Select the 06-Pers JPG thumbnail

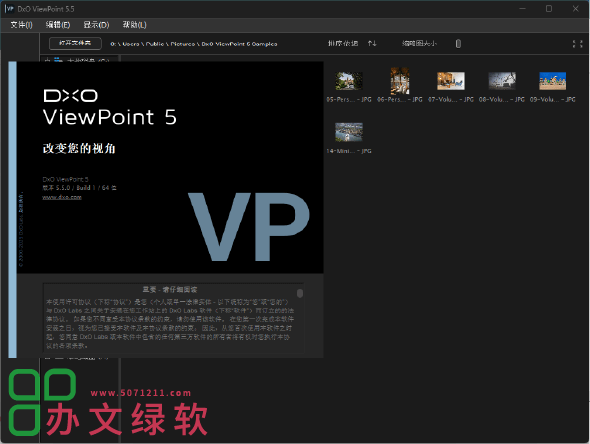coord(400,81)
